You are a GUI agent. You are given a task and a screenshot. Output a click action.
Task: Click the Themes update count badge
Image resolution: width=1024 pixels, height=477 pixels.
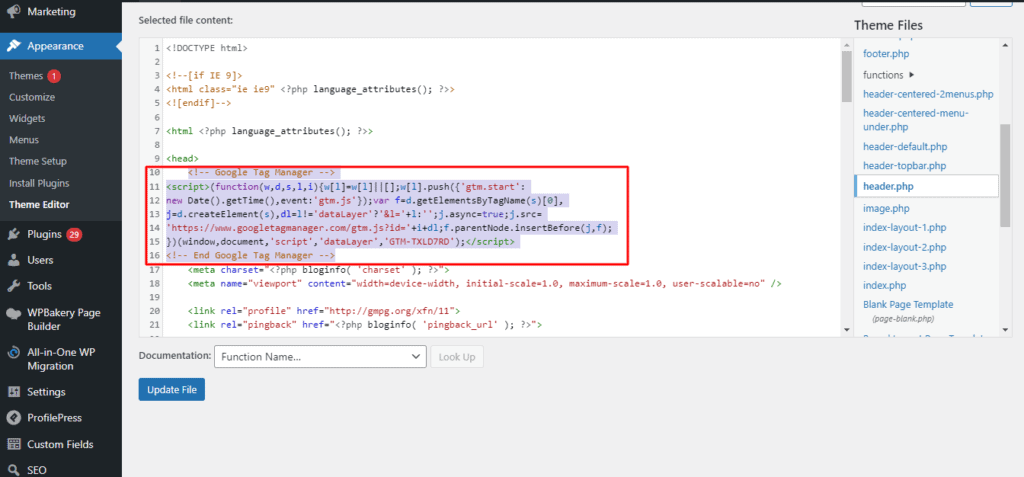click(54, 76)
